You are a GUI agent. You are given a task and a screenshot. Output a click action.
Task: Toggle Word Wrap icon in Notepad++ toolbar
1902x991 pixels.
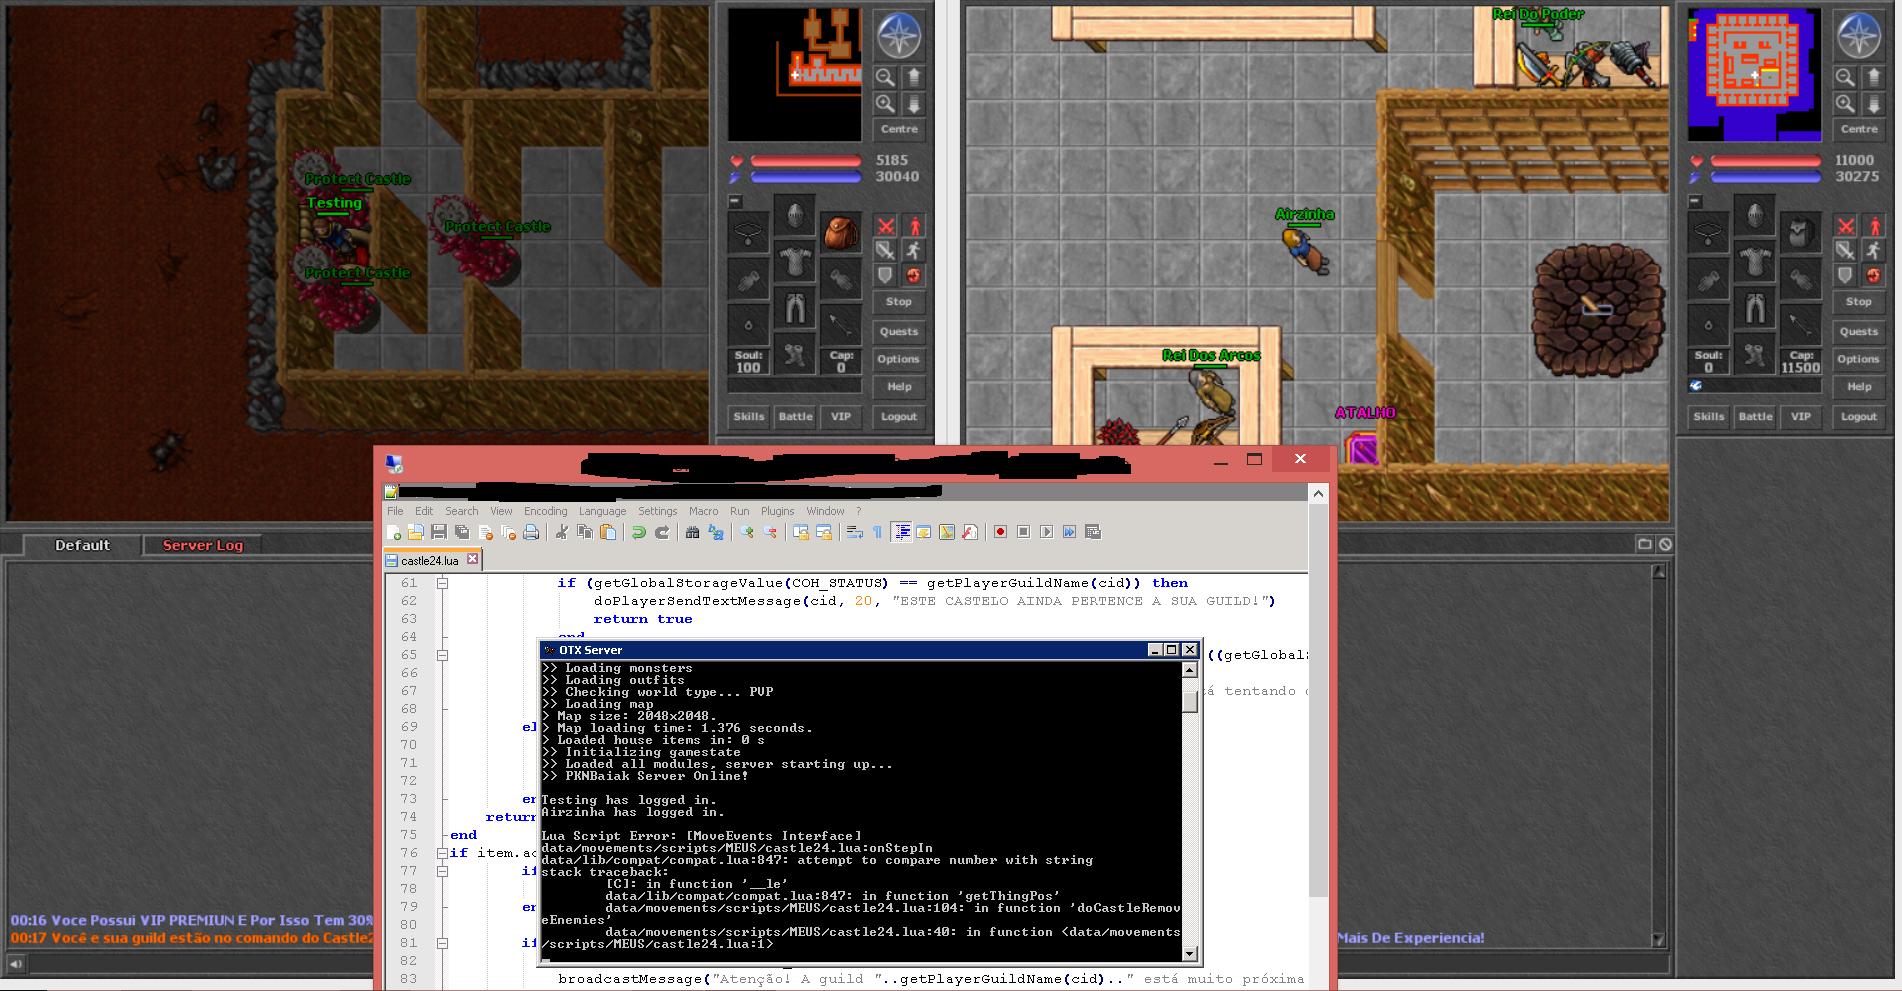pyautogui.click(x=854, y=532)
